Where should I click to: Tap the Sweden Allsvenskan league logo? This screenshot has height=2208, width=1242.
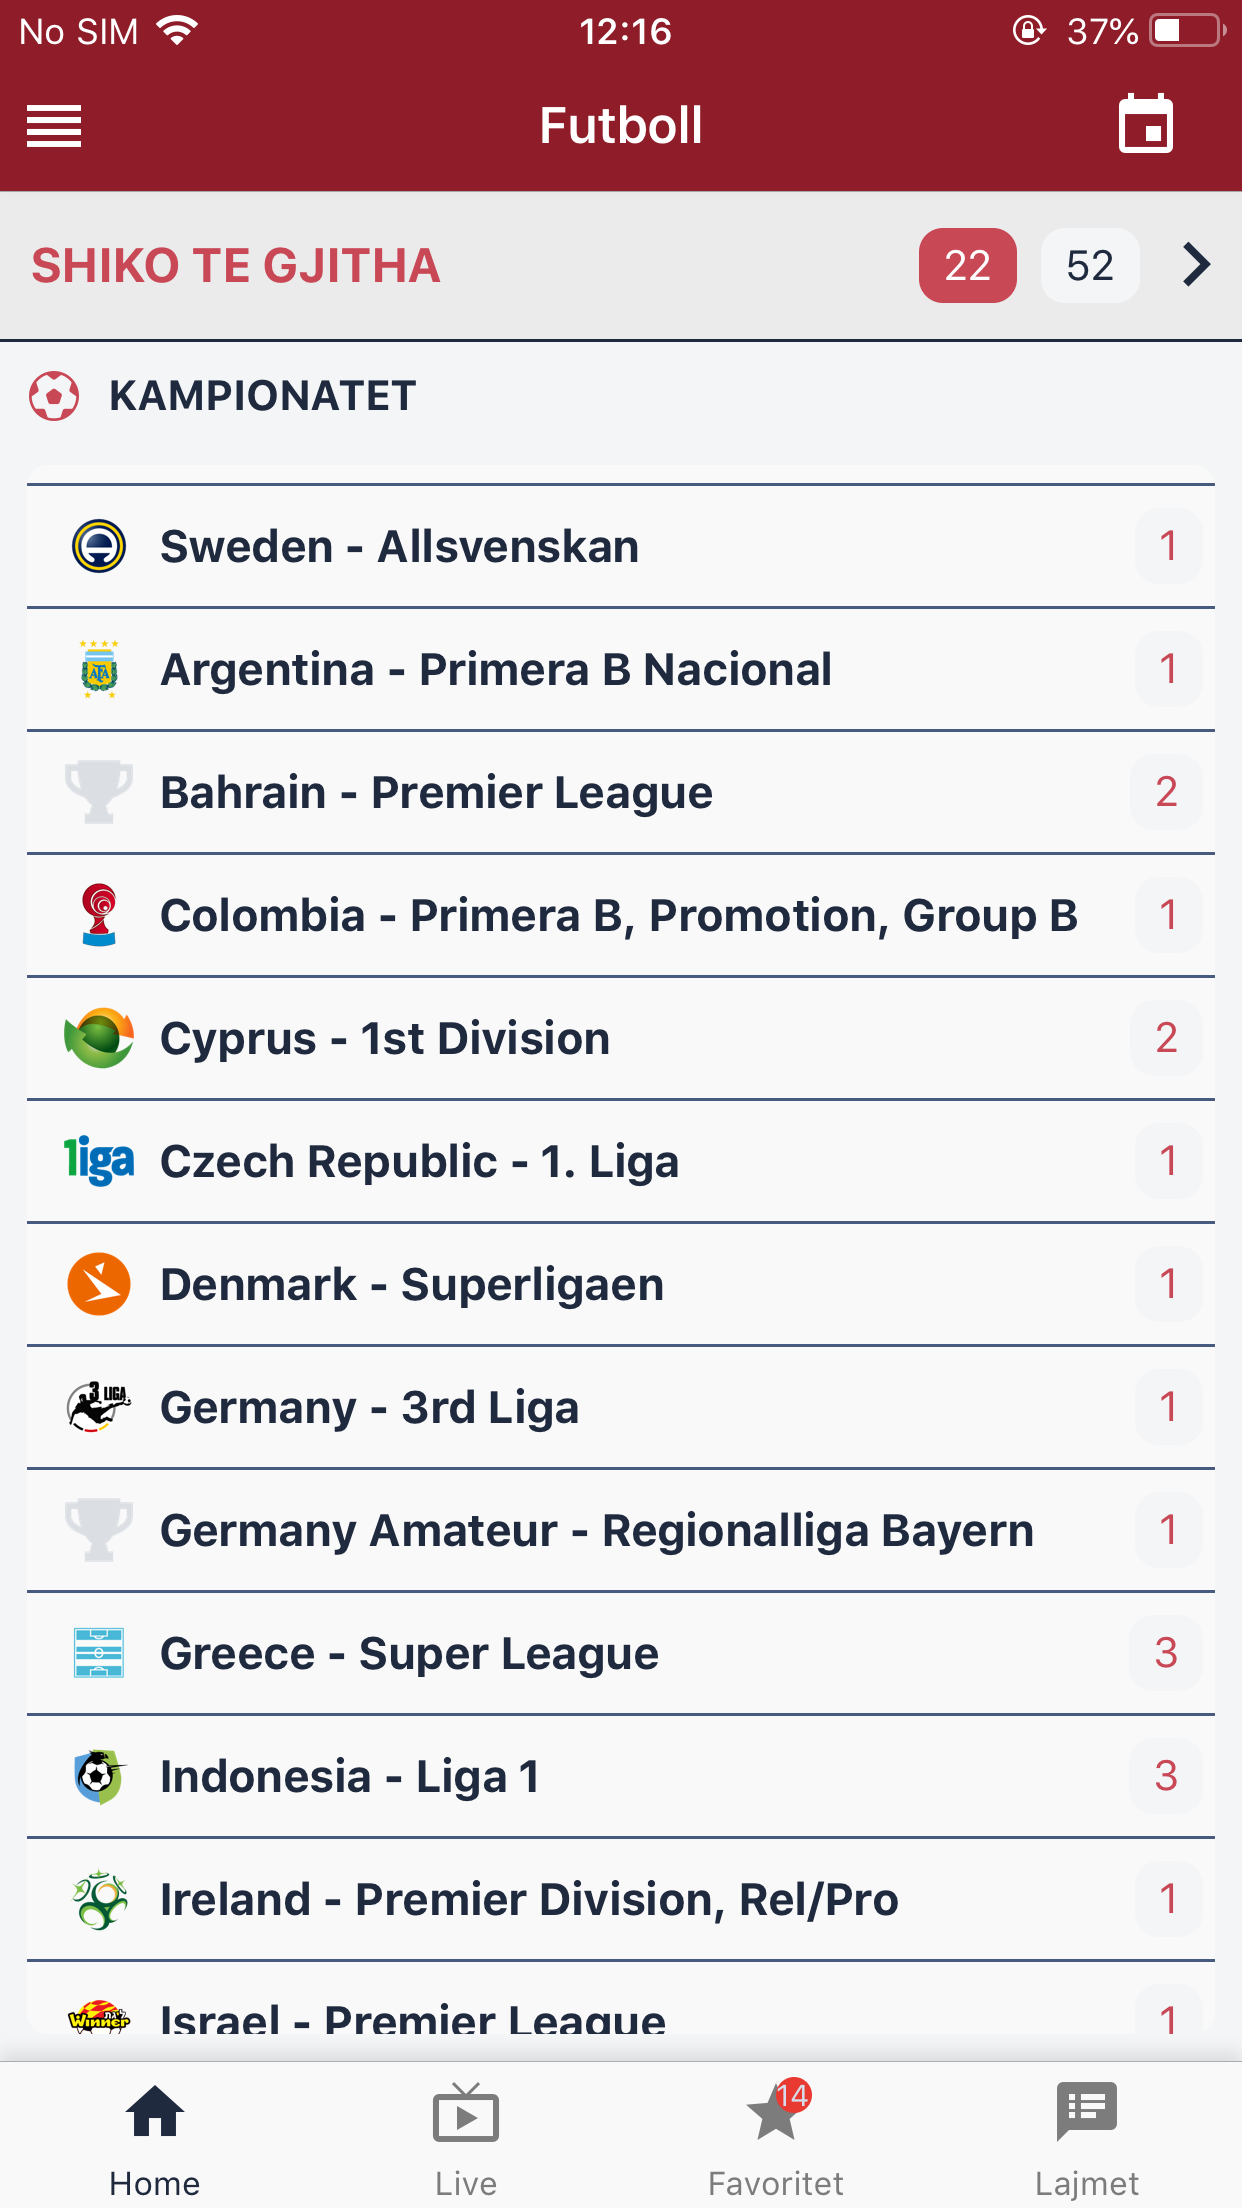point(99,547)
